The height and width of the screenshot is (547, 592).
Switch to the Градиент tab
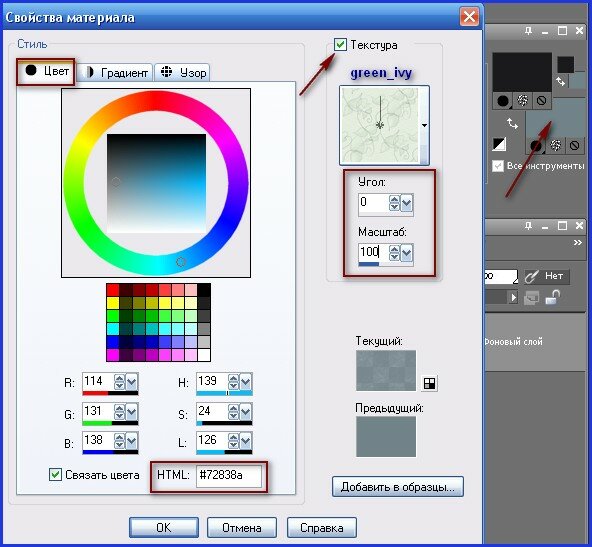[x=116, y=72]
